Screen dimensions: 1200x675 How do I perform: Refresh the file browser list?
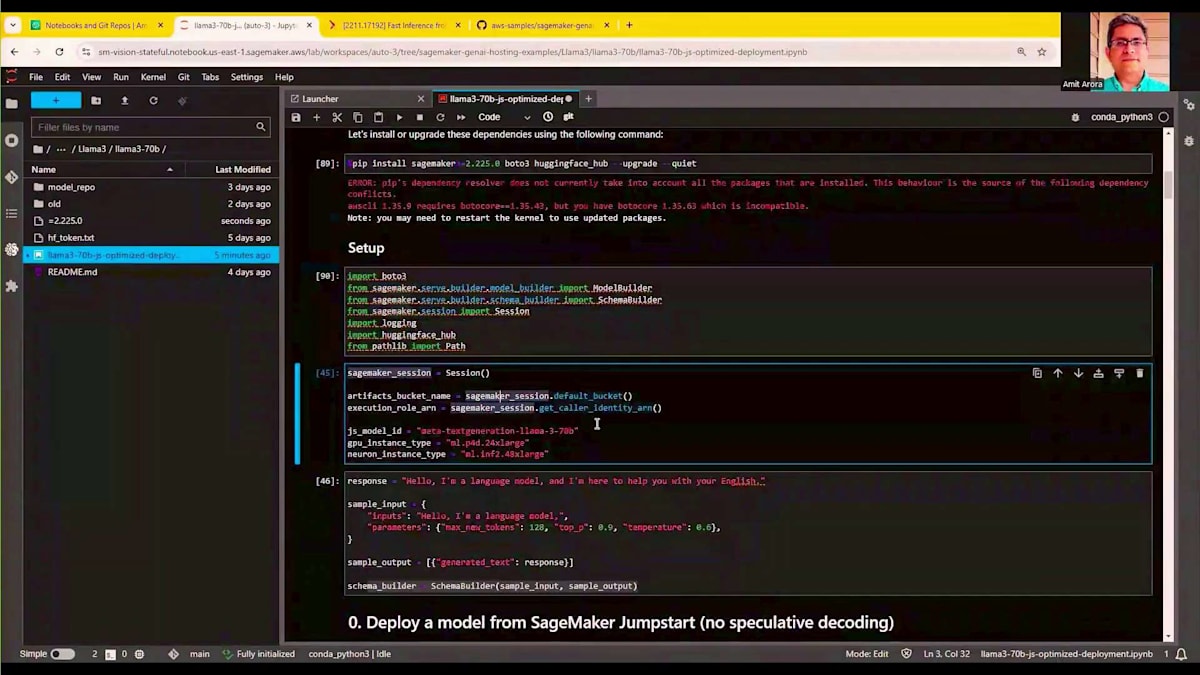click(153, 100)
